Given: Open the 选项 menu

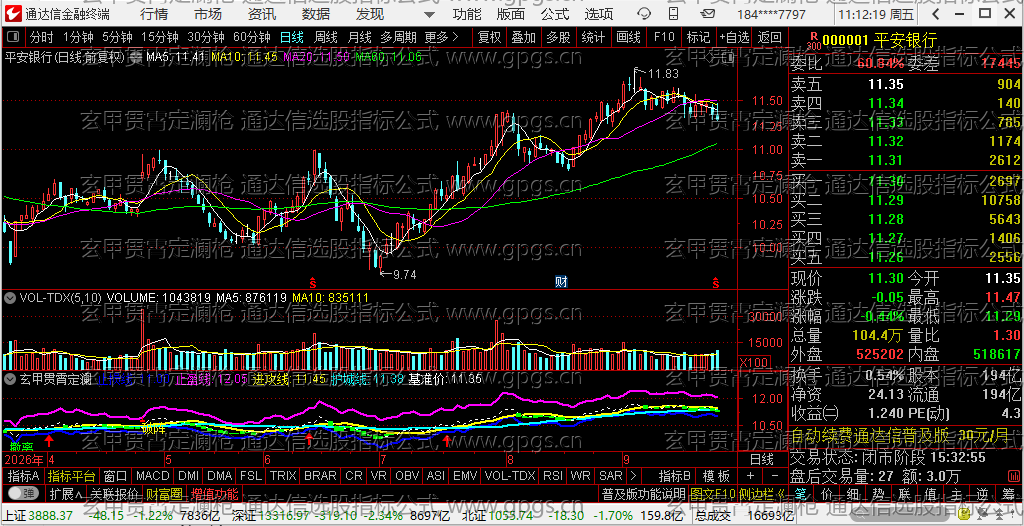Looking at the screenshot, I should pos(598,14).
